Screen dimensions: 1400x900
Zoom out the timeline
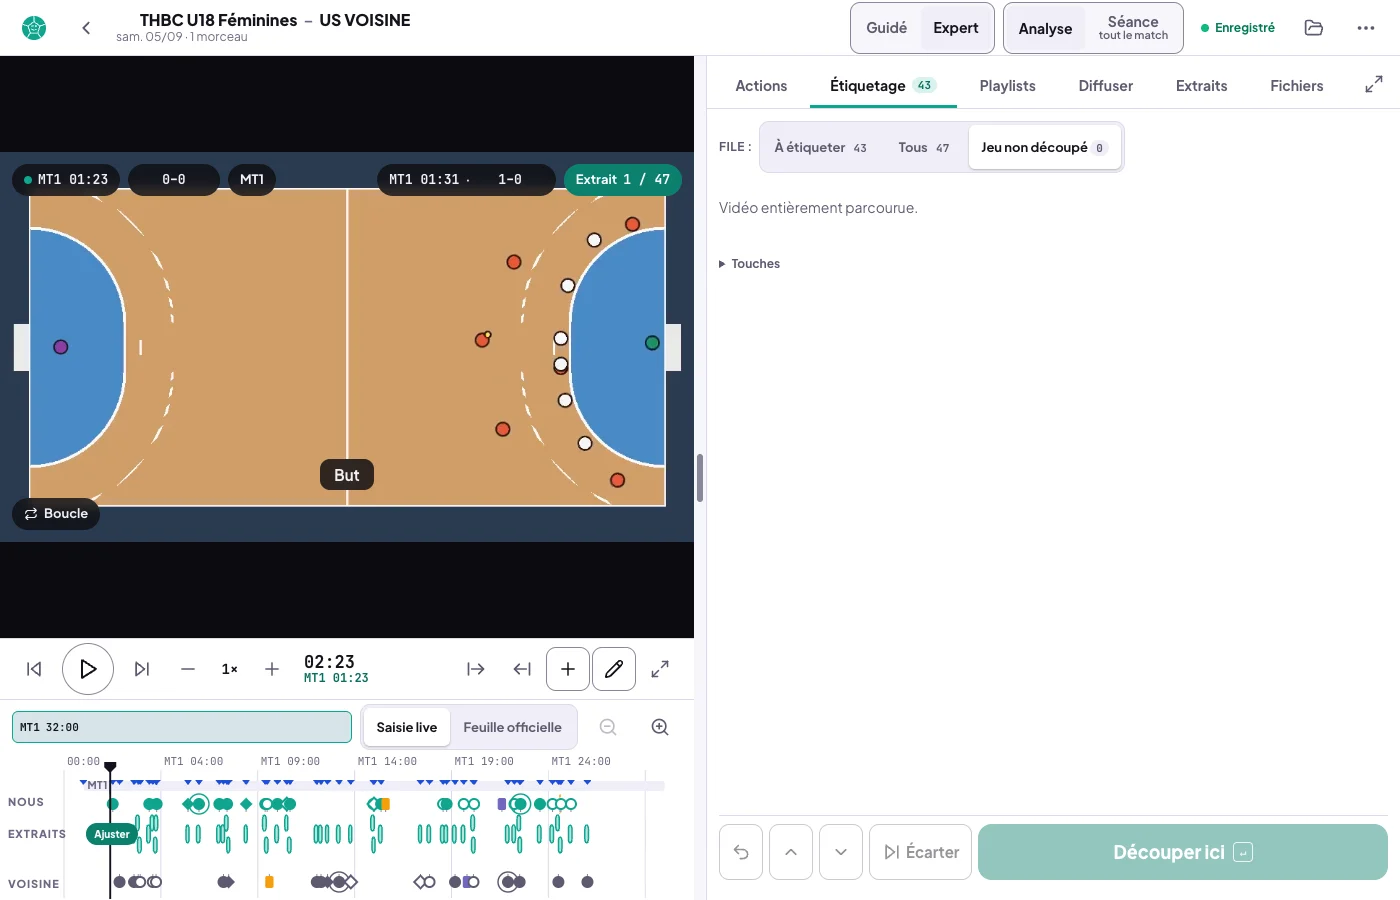(608, 727)
